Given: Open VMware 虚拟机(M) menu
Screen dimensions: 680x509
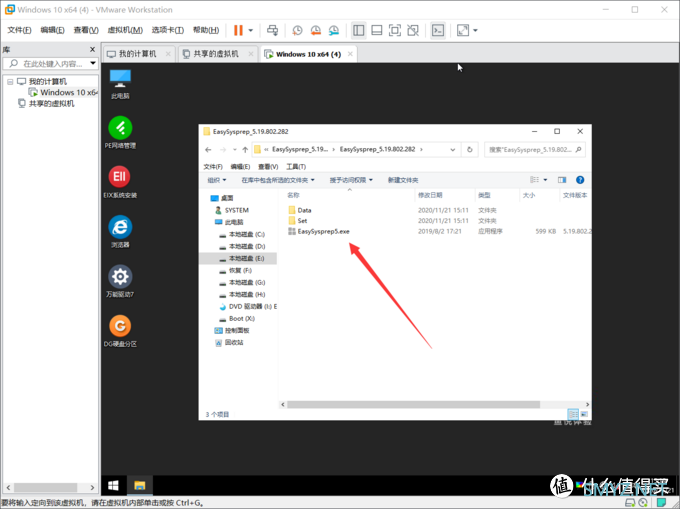Looking at the screenshot, I should [x=125, y=30].
